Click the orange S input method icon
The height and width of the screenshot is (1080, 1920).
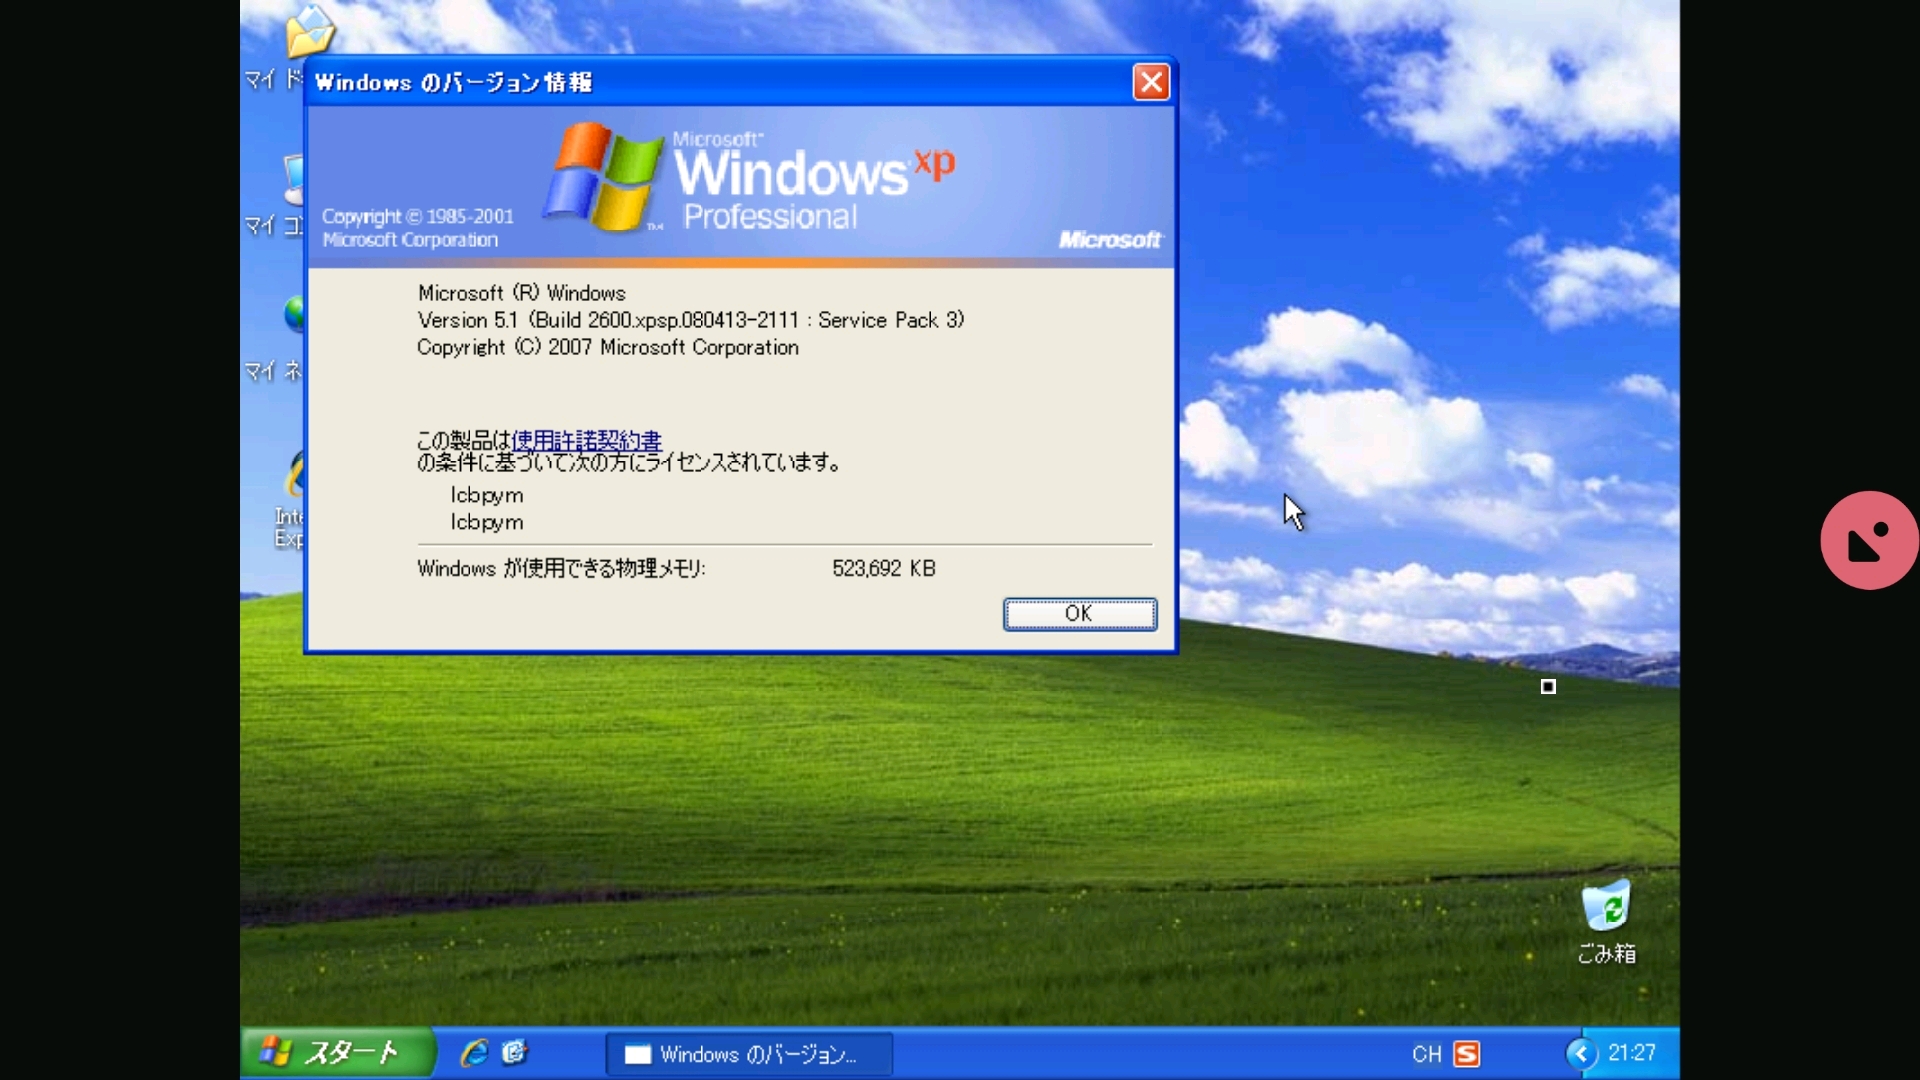pos(1466,1054)
